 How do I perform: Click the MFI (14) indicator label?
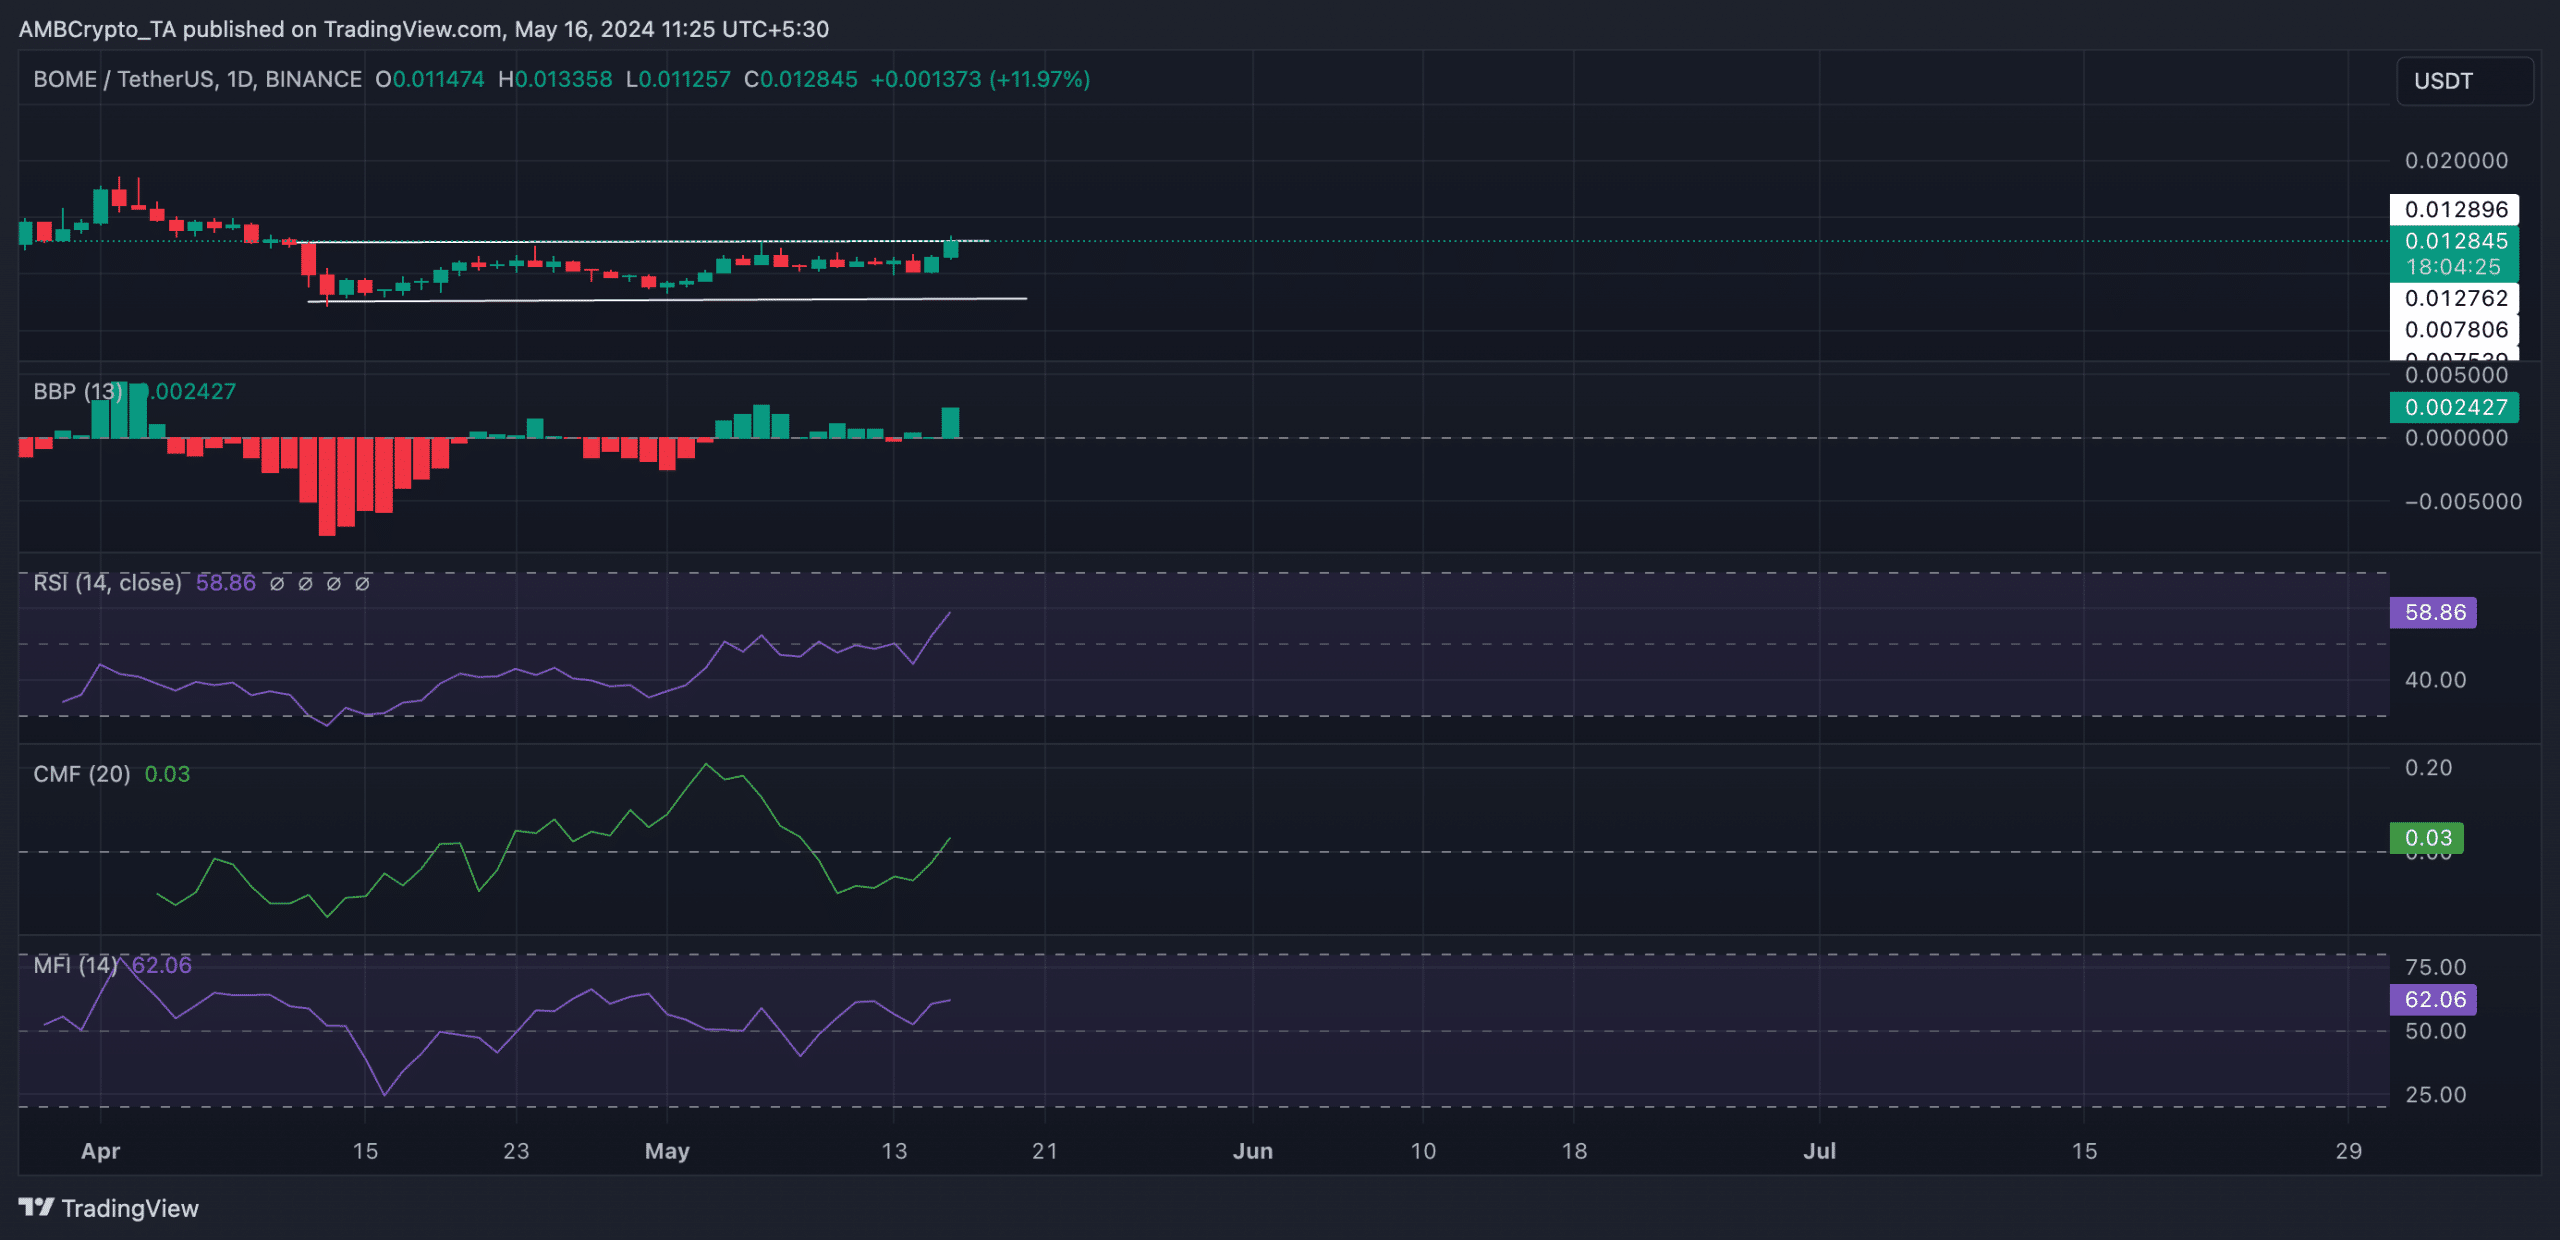[x=75, y=965]
